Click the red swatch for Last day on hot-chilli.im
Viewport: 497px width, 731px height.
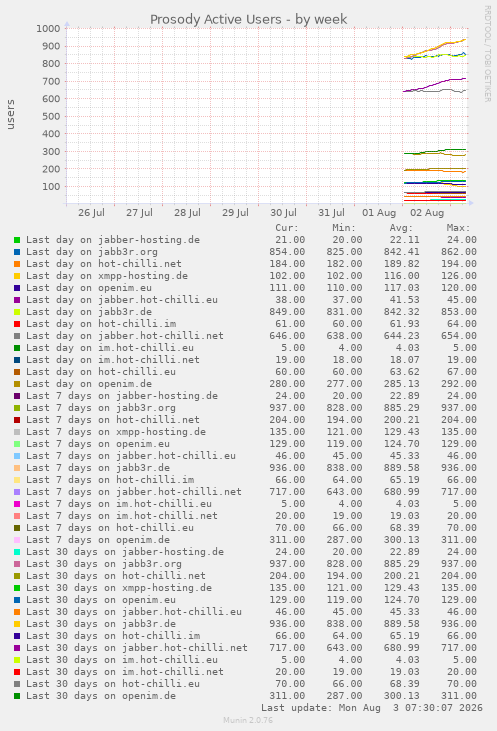pyautogui.click(x=17, y=324)
